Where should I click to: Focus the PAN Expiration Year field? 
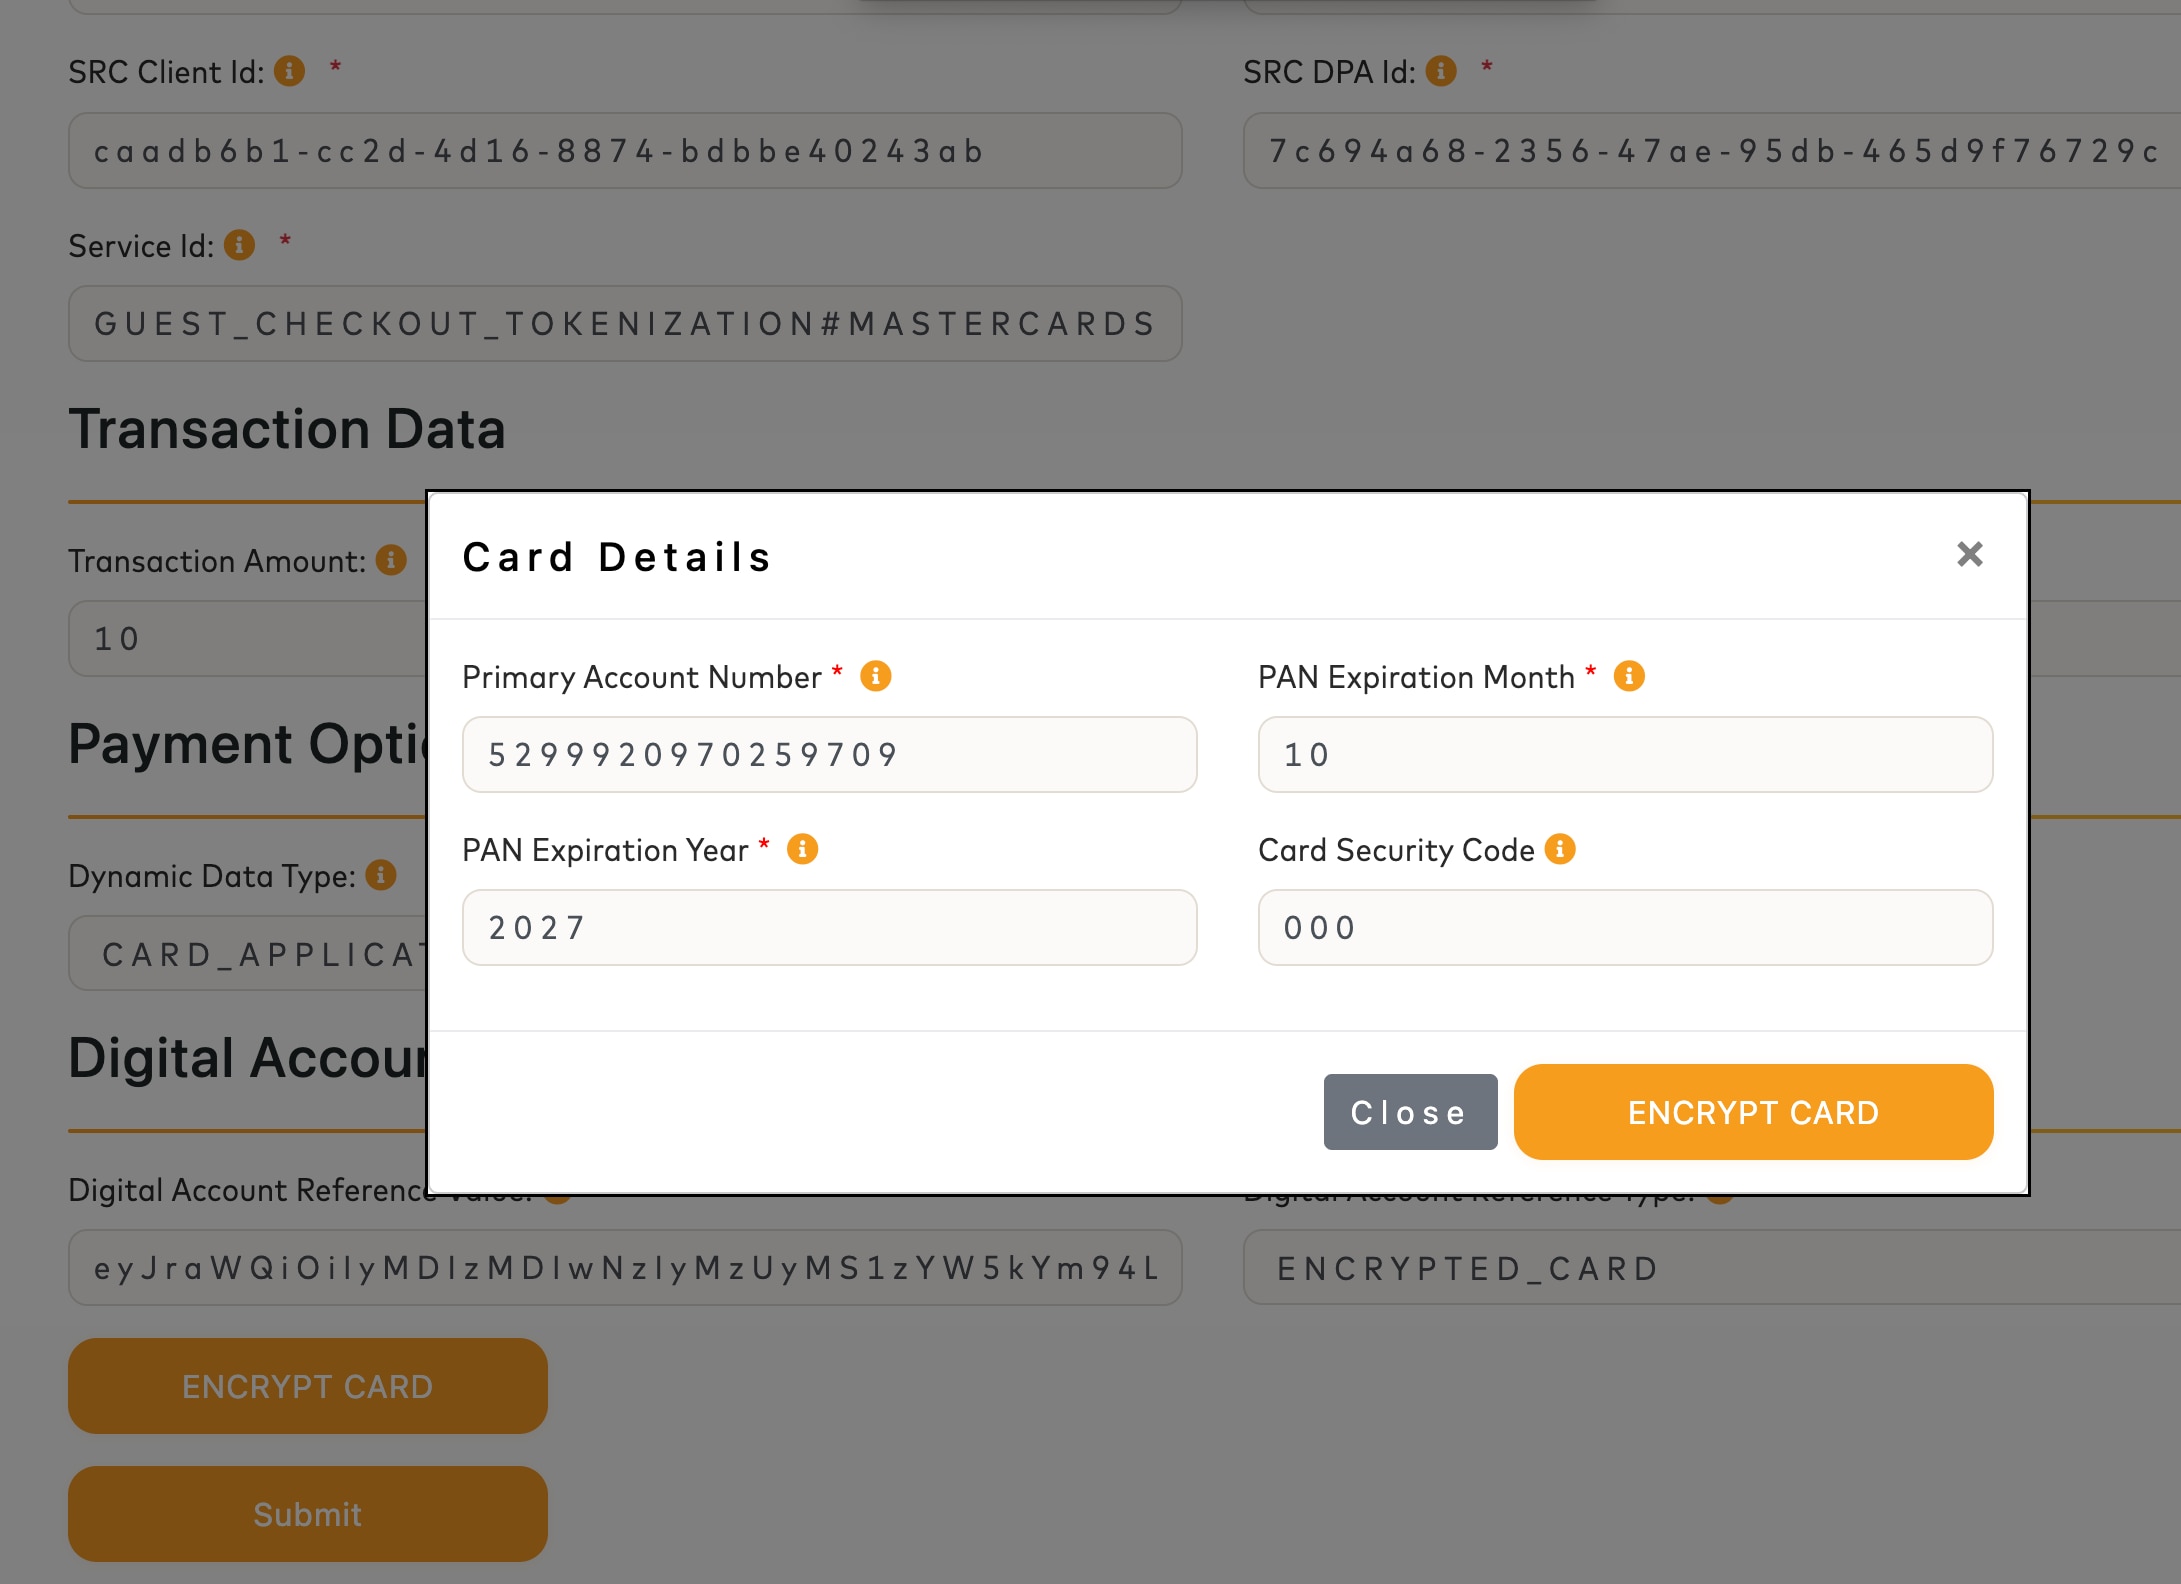click(830, 927)
